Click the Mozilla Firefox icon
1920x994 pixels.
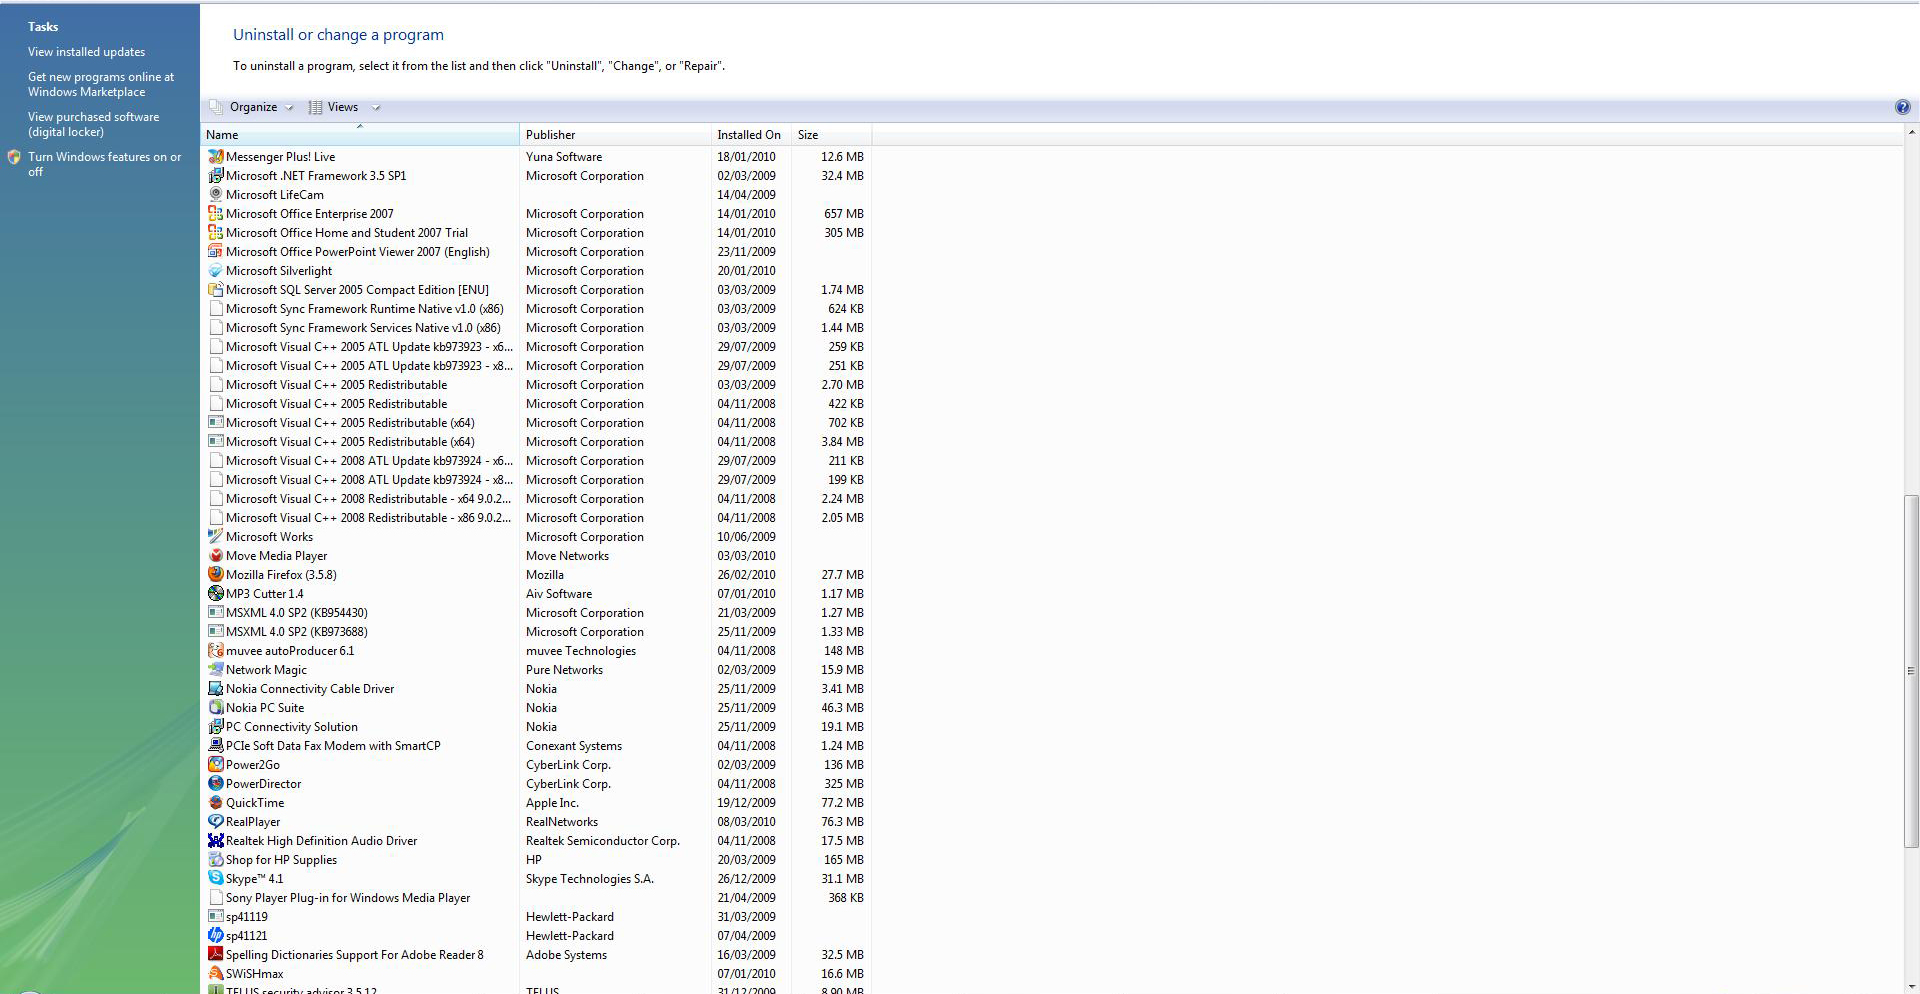(x=215, y=574)
